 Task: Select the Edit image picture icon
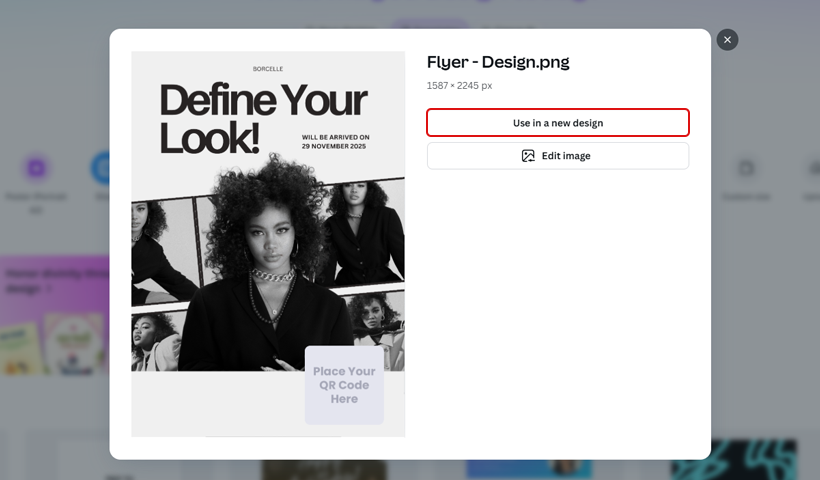[x=528, y=156]
